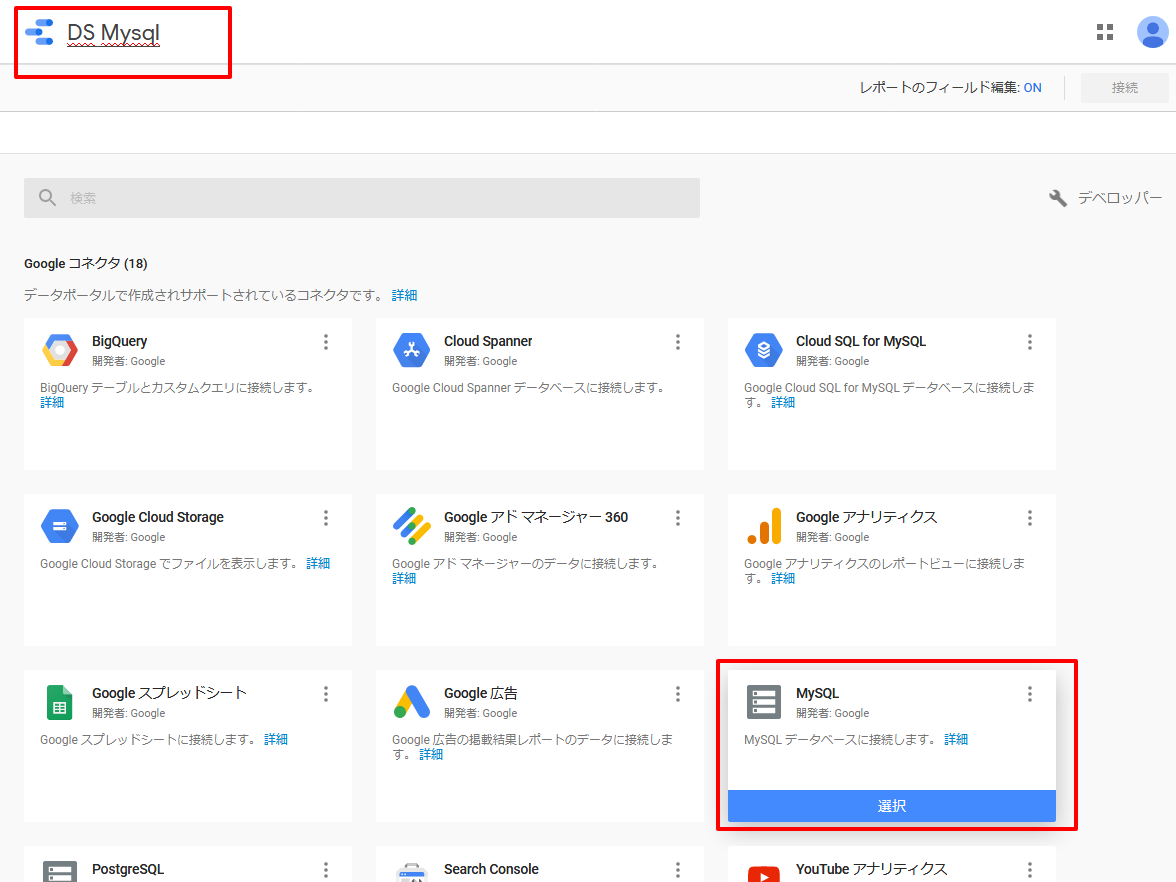The height and width of the screenshot is (882, 1176).
Task: Click the 接続 button at top right
Action: (x=1124, y=88)
